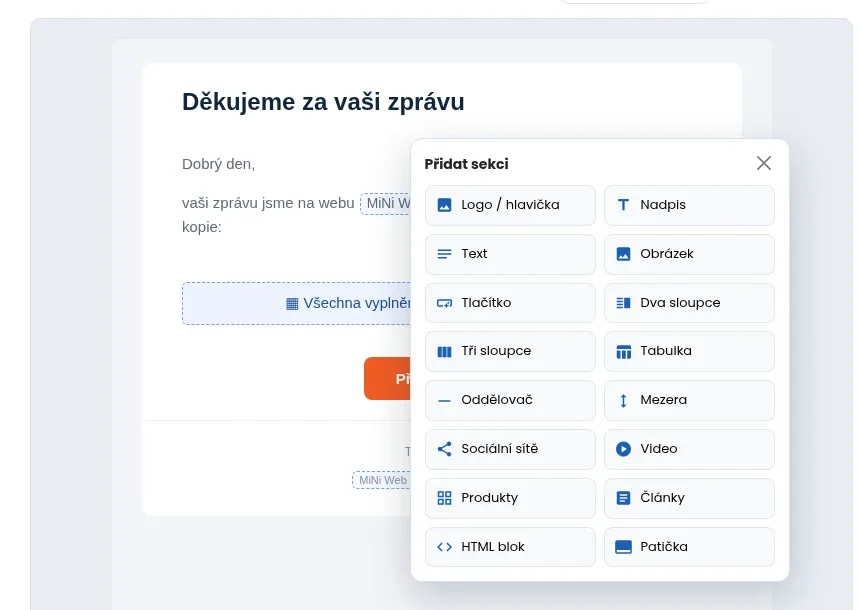
Task: Add a Text section
Action: point(510,254)
